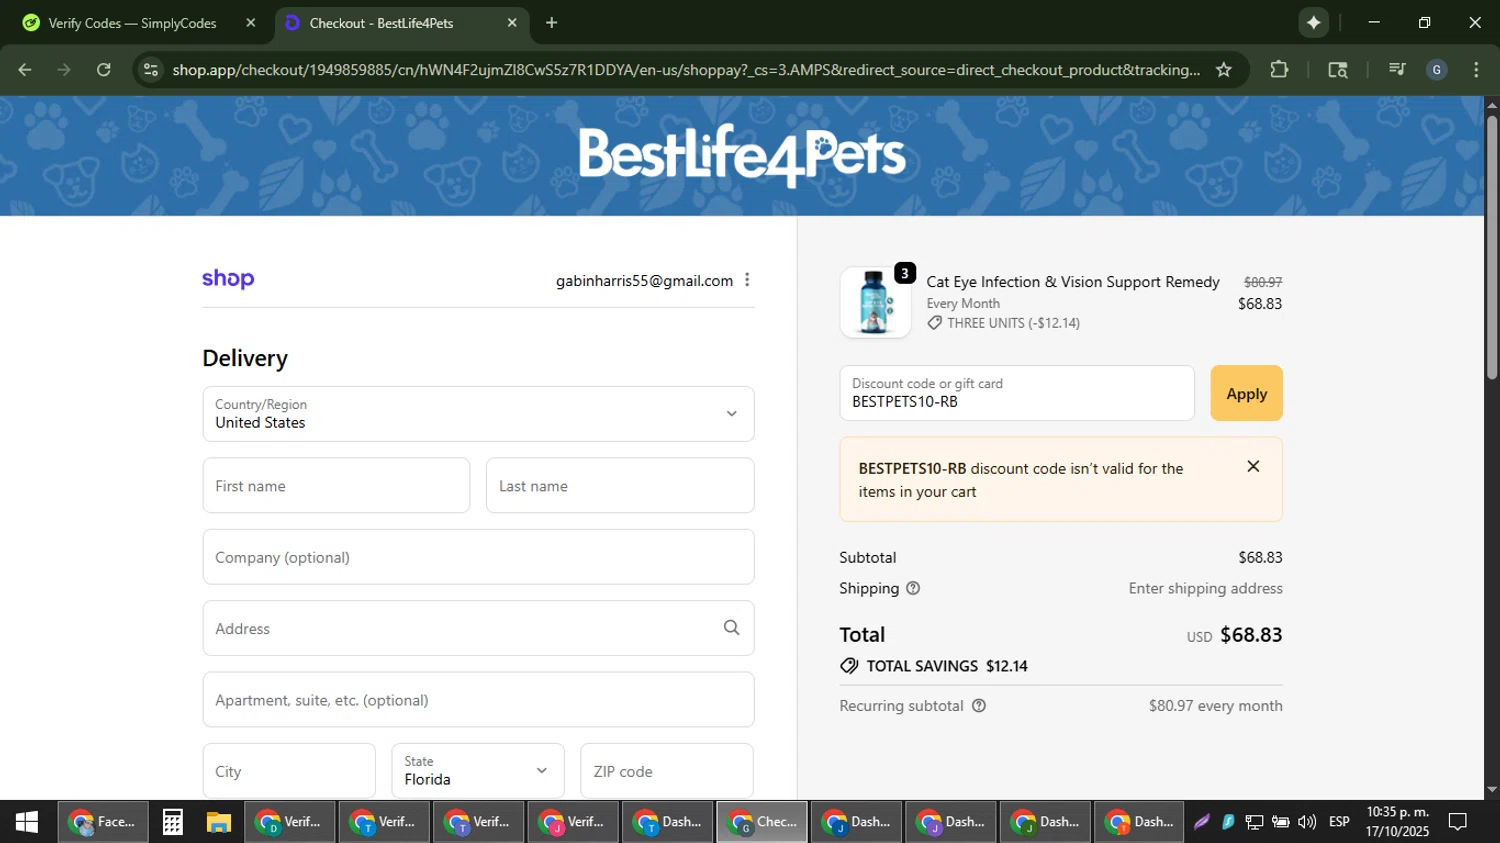Click the Cat Eye Infection & Vision Support Remedy title
The image size is (1500, 843).
point(1073,282)
